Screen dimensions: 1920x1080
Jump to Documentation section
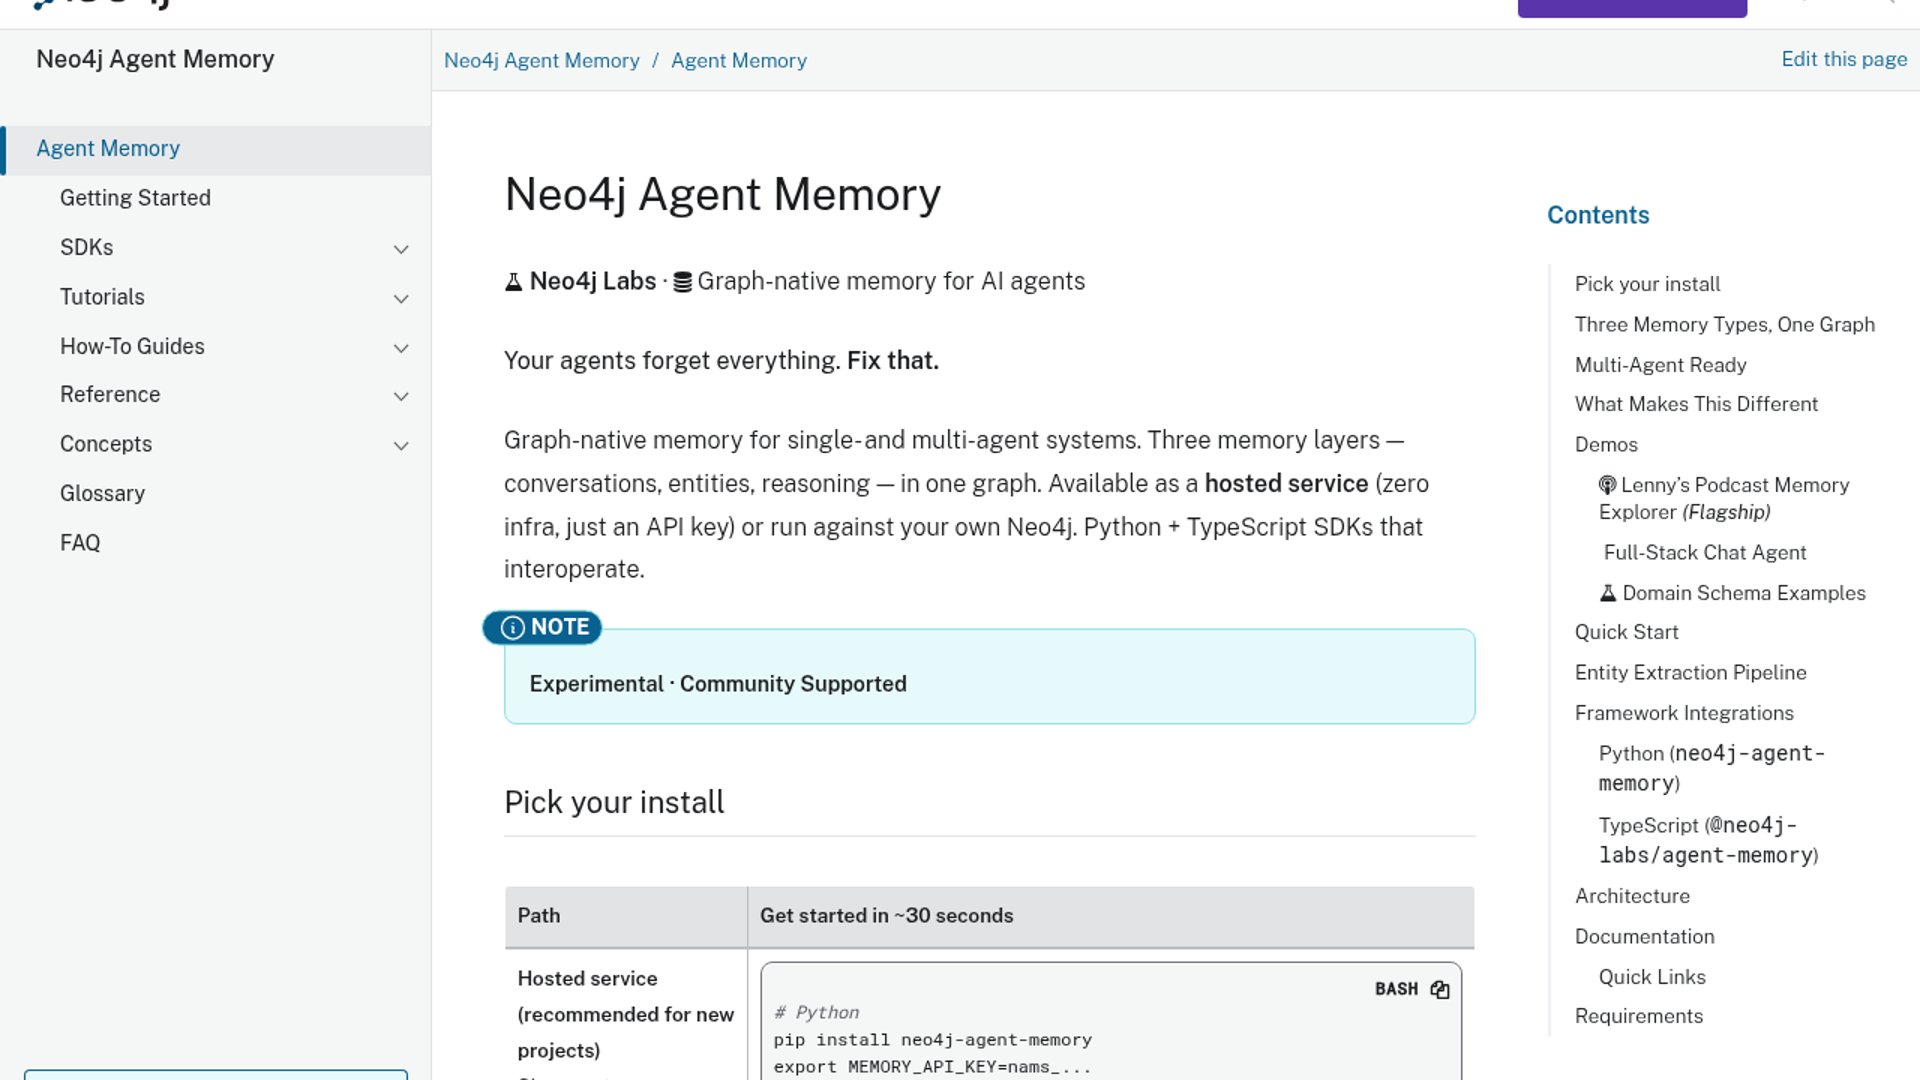tap(1644, 937)
